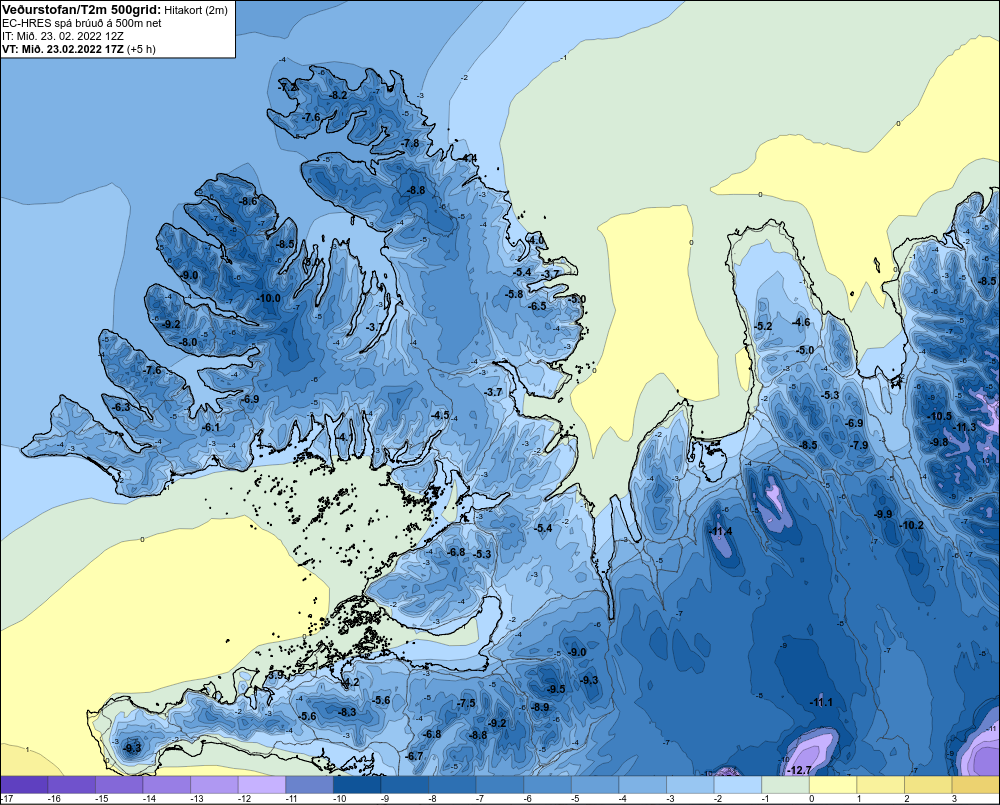
Task: Click the legend swatch between -6 and -5
Action: tap(548, 785)
